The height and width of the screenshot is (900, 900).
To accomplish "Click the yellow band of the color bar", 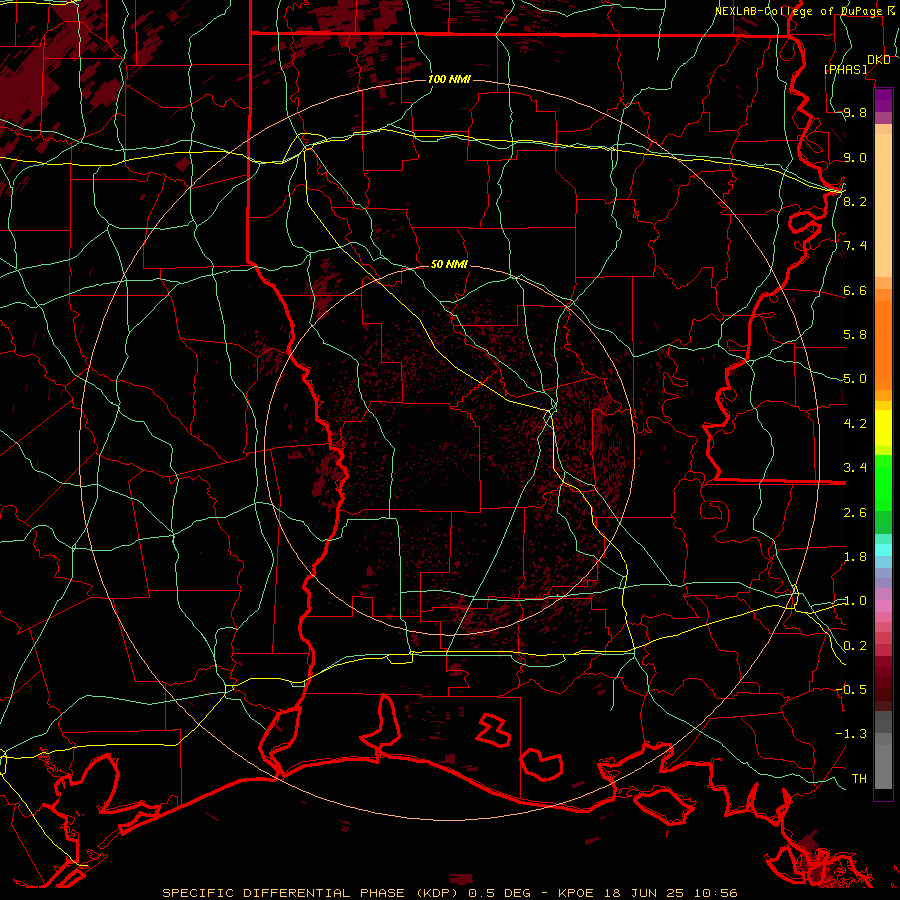I will coord(883,428).
